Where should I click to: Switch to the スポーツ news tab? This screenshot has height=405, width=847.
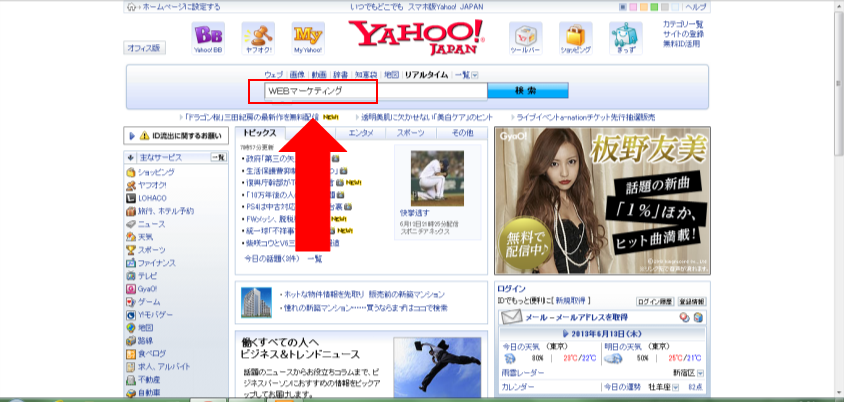pyautogui.click(x=411, y=133)
